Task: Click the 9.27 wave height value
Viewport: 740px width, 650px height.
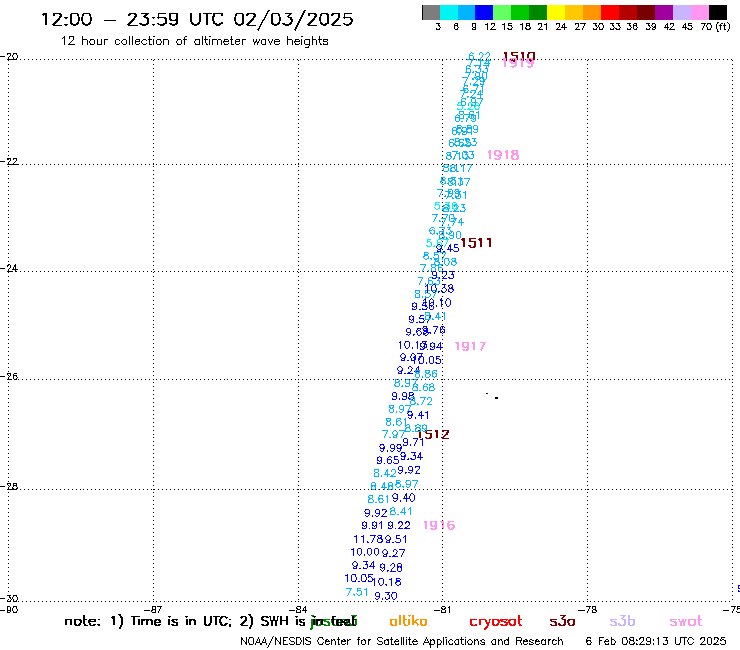Action: coord(394,553)
